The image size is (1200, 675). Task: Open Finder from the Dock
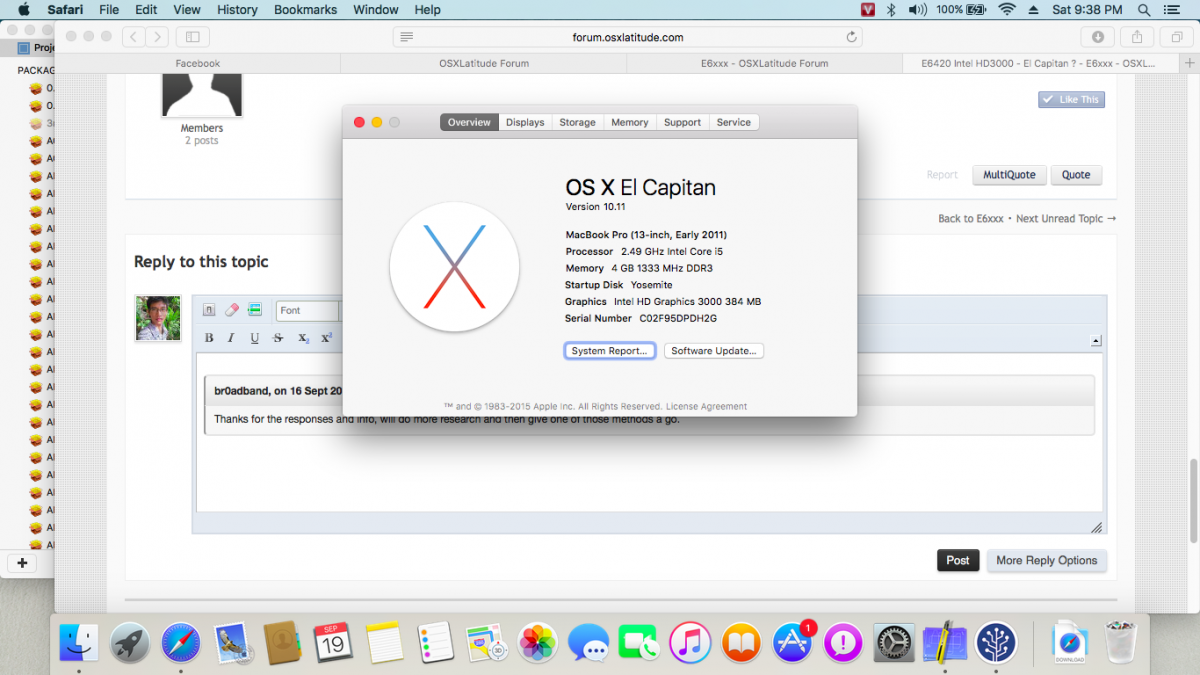[79, 641]
